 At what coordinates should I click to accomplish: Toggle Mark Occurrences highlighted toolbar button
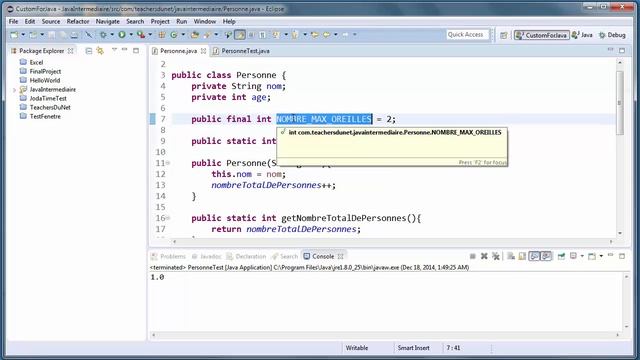(x=240, y=35)
